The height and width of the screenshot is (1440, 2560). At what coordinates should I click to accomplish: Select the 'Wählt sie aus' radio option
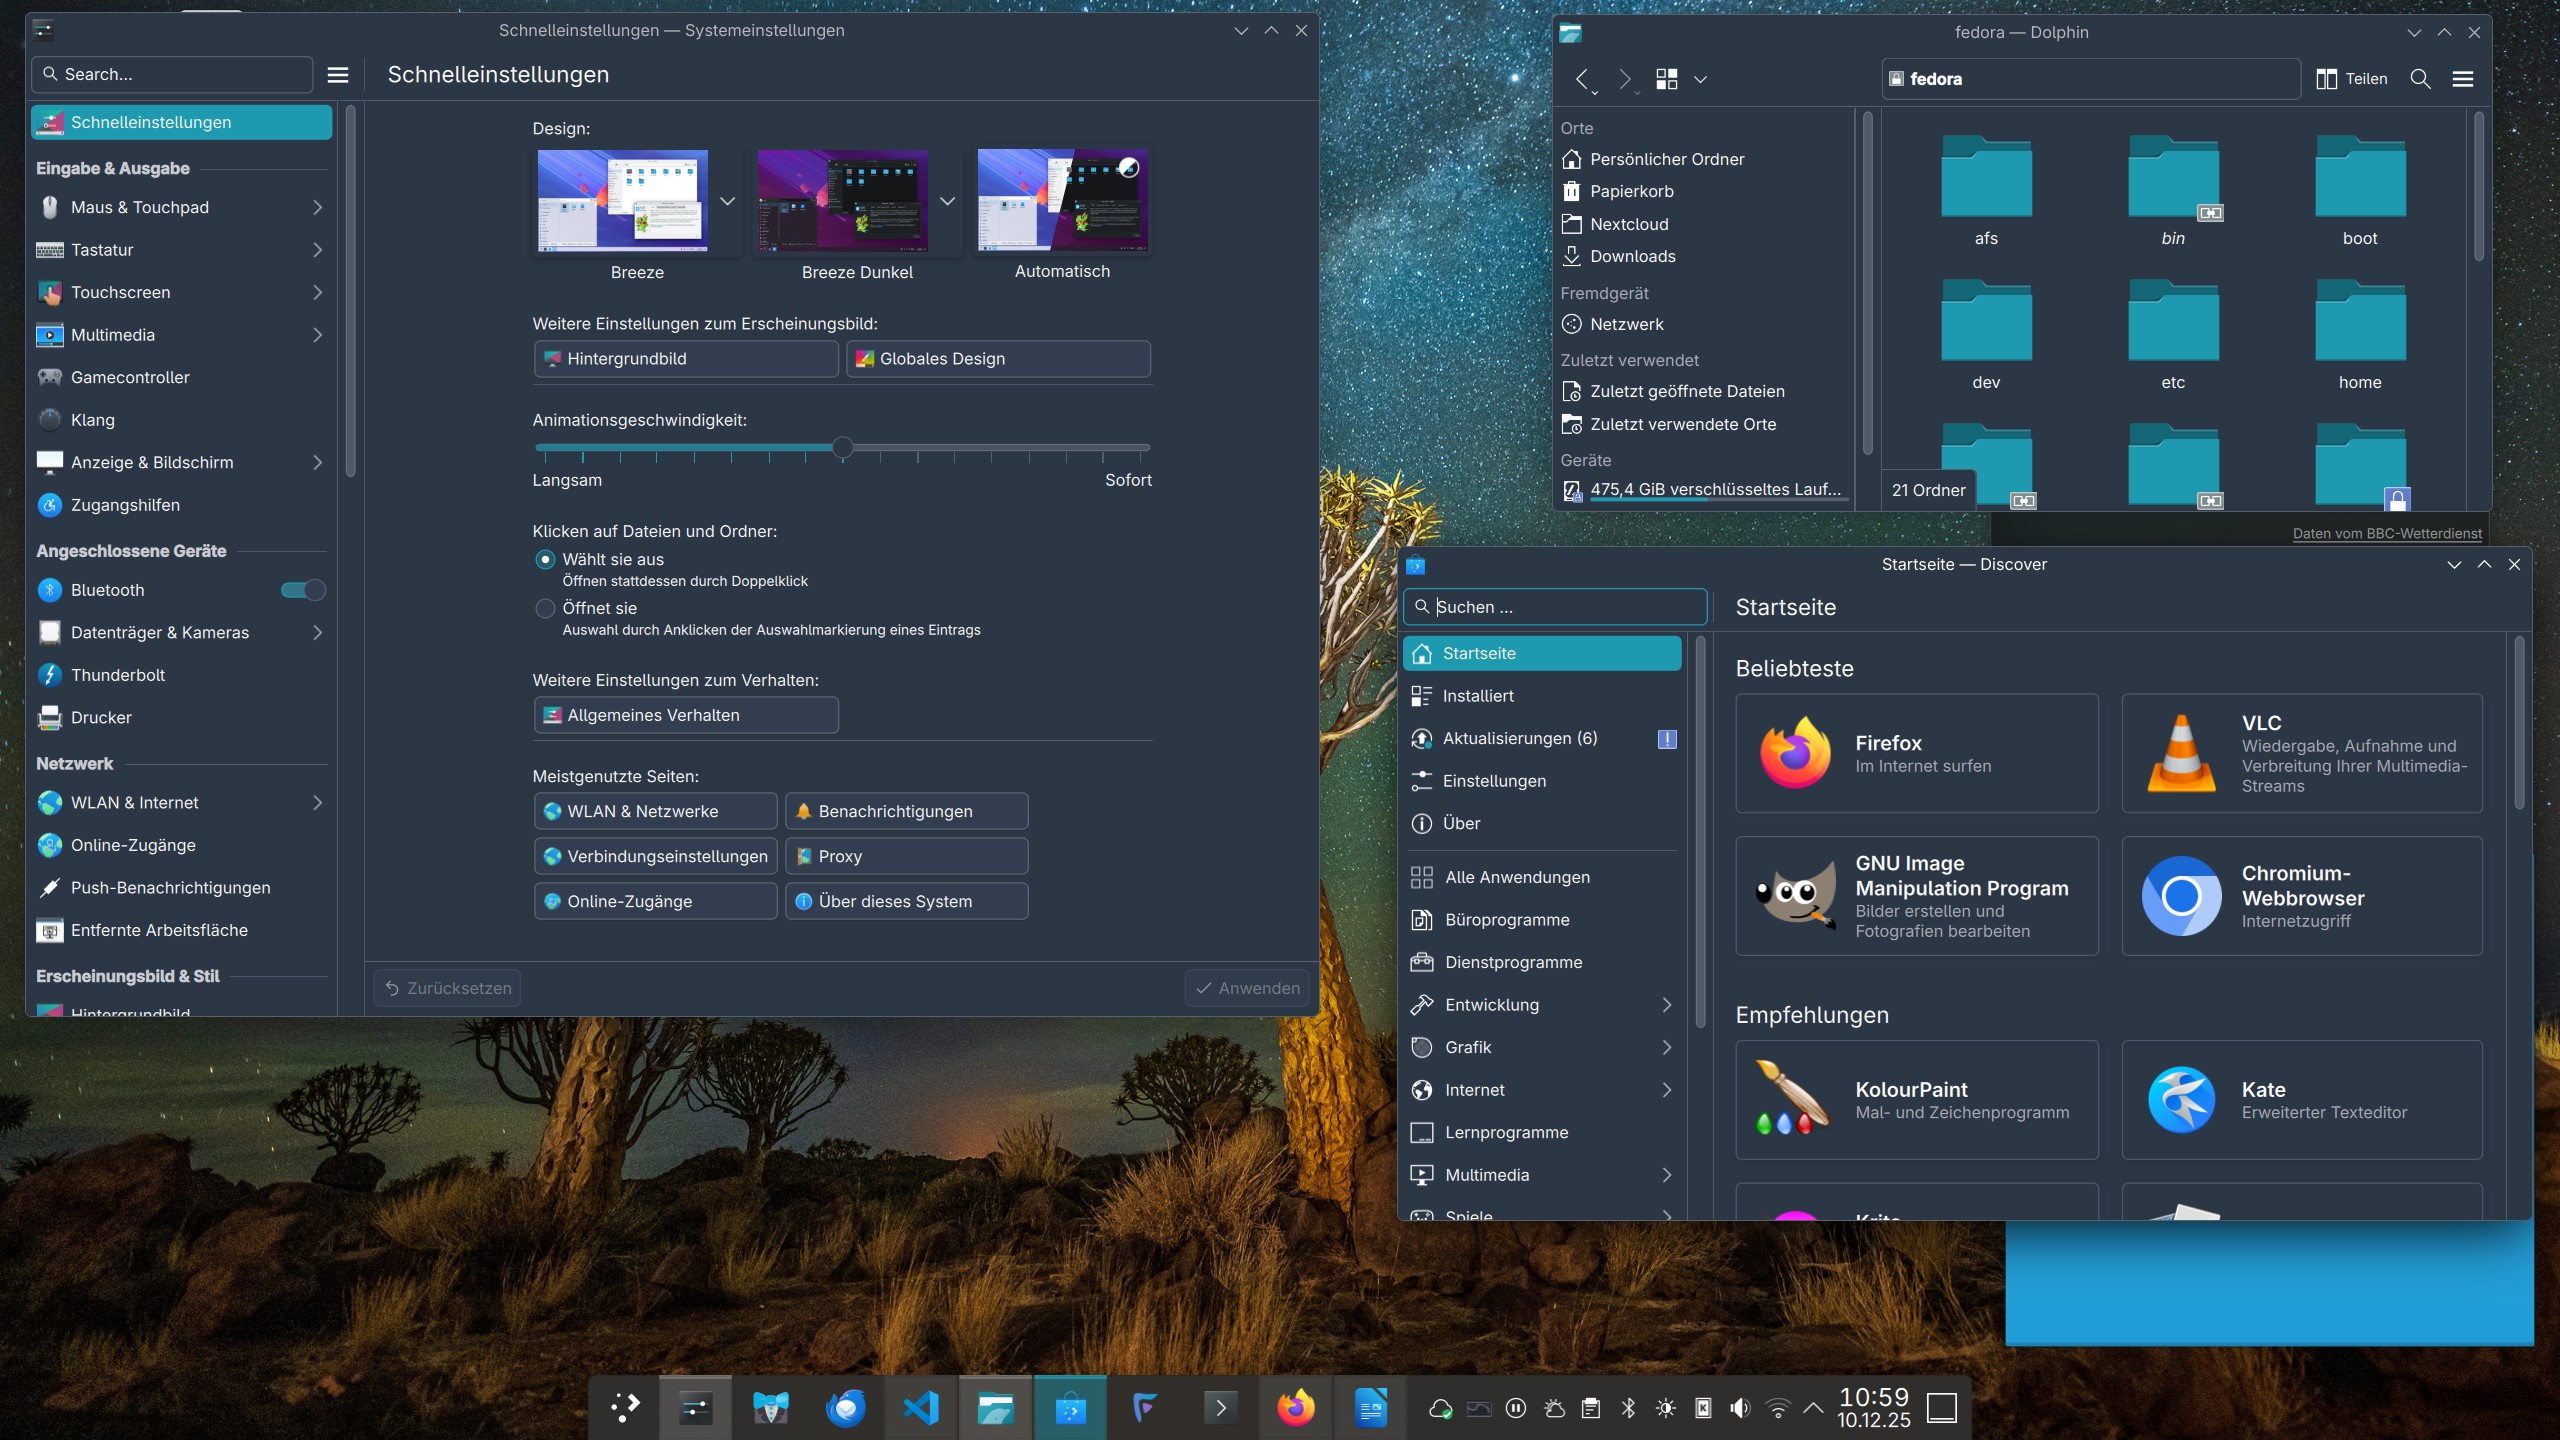coord(545,559)
